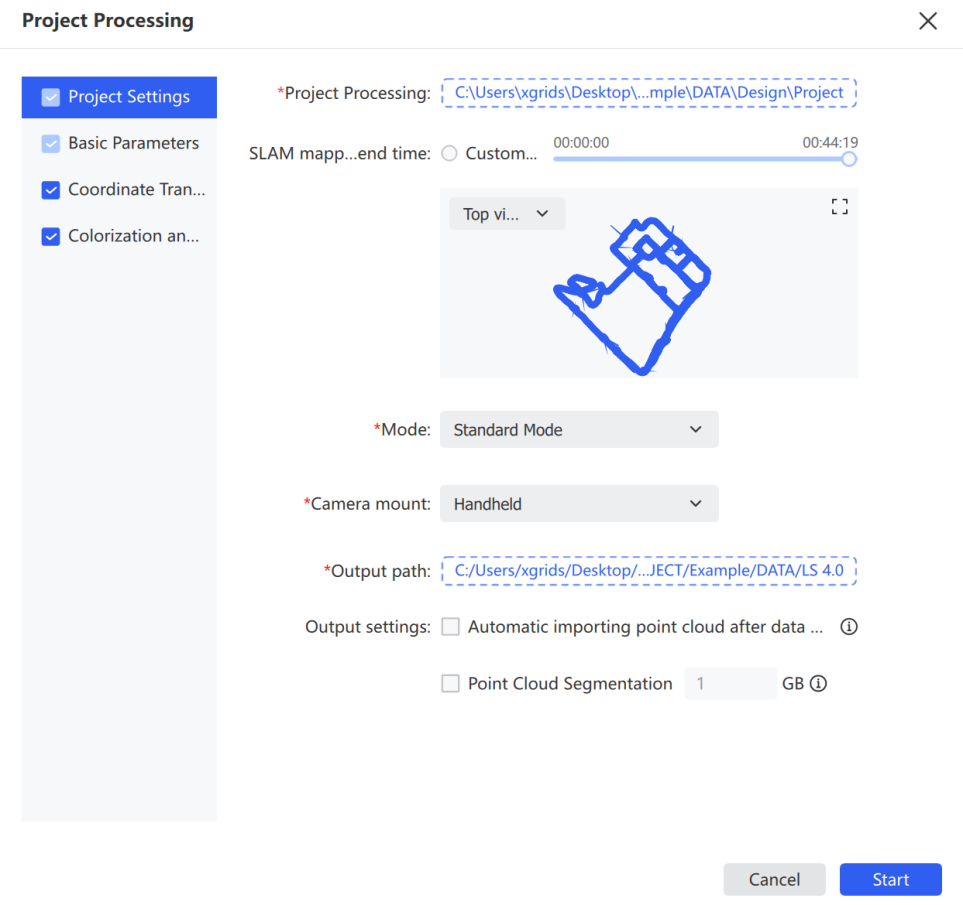The image size is (963, 905).
Task: Toggle the Project Settings checkbox
Action: tap(51, 97)
